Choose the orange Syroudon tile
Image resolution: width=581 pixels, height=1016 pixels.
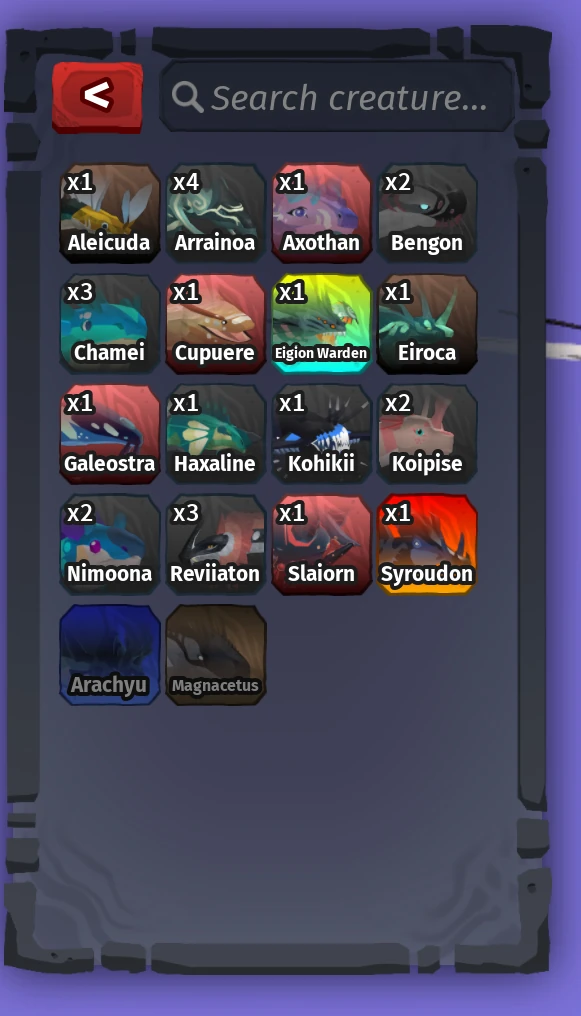click(x=427, y=544)
